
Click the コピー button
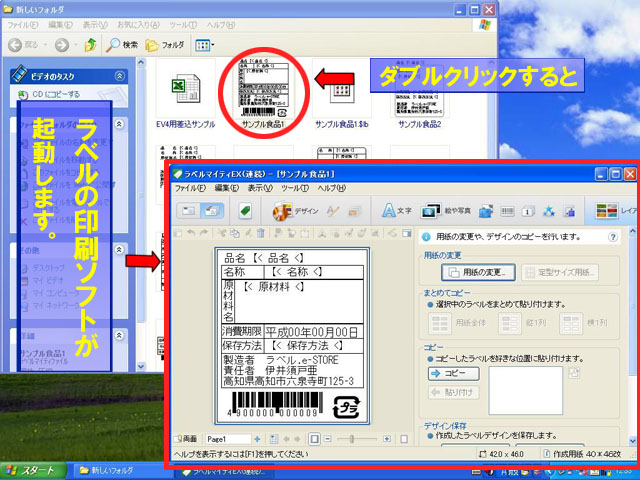453,373
